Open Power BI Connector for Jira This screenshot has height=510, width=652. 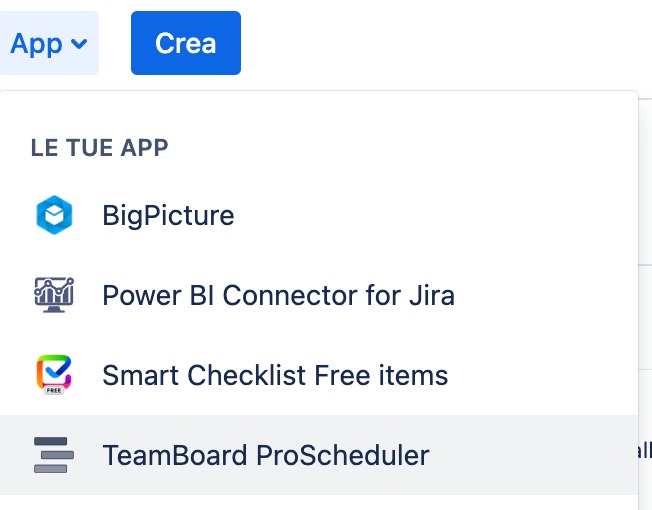click(x=319, y=295)
